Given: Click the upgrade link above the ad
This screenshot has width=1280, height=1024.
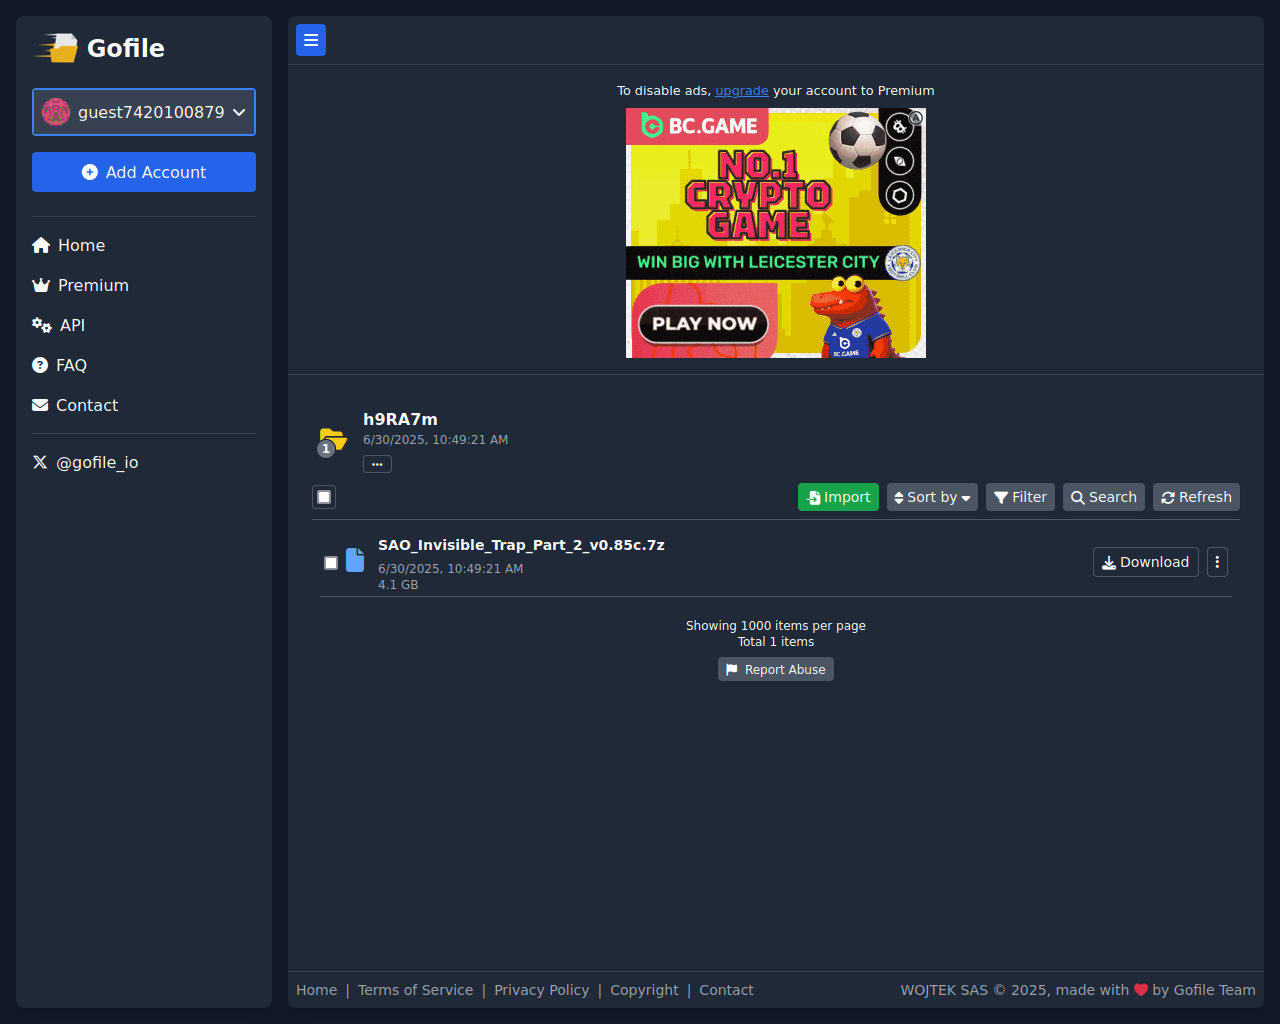Looking at the screenshot, I should [742, 91].
